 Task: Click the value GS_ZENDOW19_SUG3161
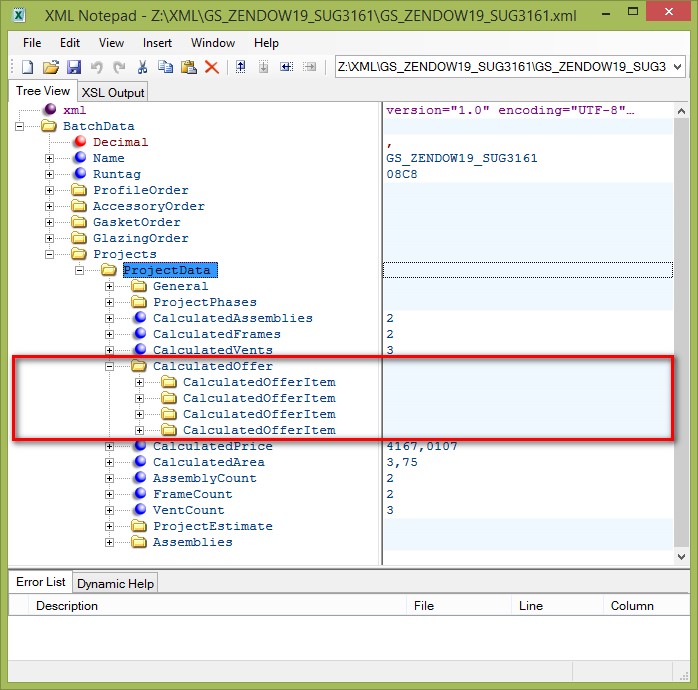[x=462, y=158]
